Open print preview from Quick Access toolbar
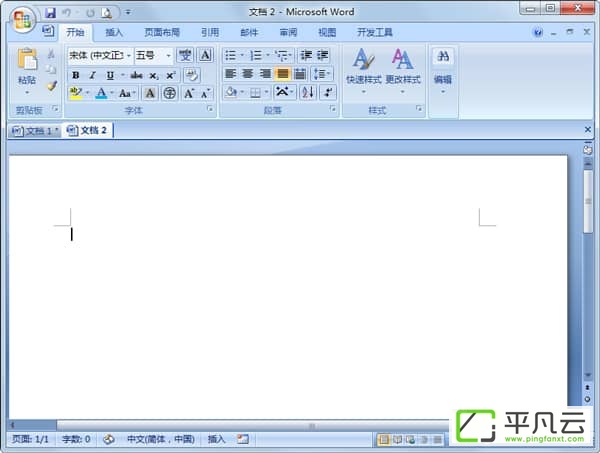Image resolution: width=600 pixels, height=453 pixels. [106, 13]
